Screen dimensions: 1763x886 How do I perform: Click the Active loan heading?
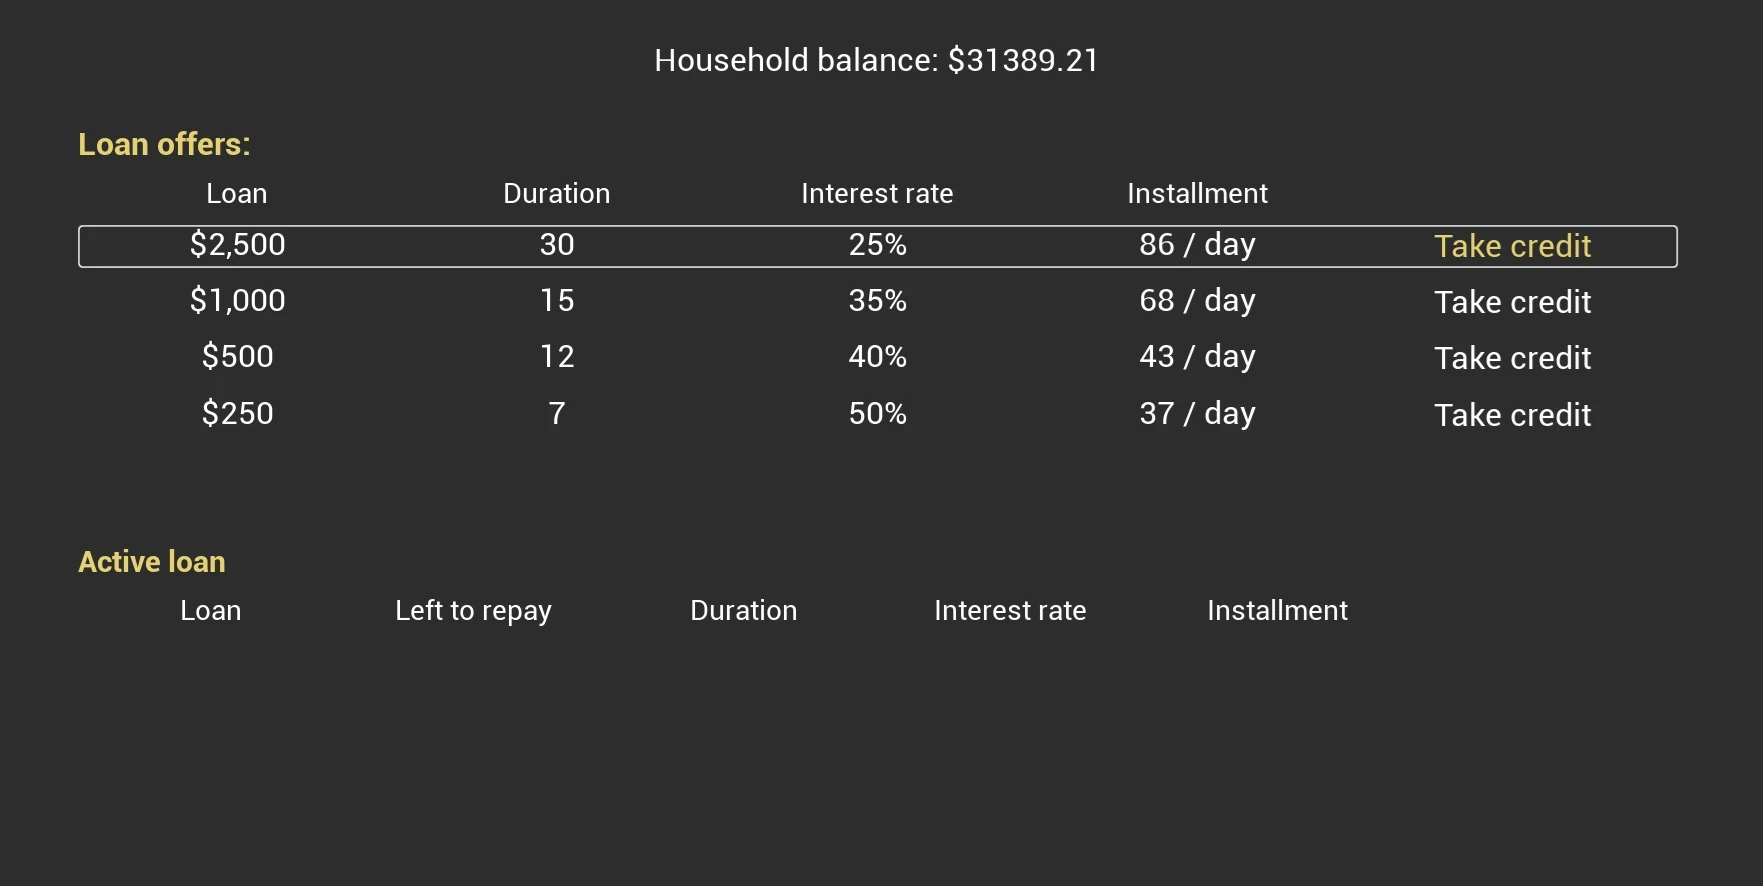click(152, 562)
